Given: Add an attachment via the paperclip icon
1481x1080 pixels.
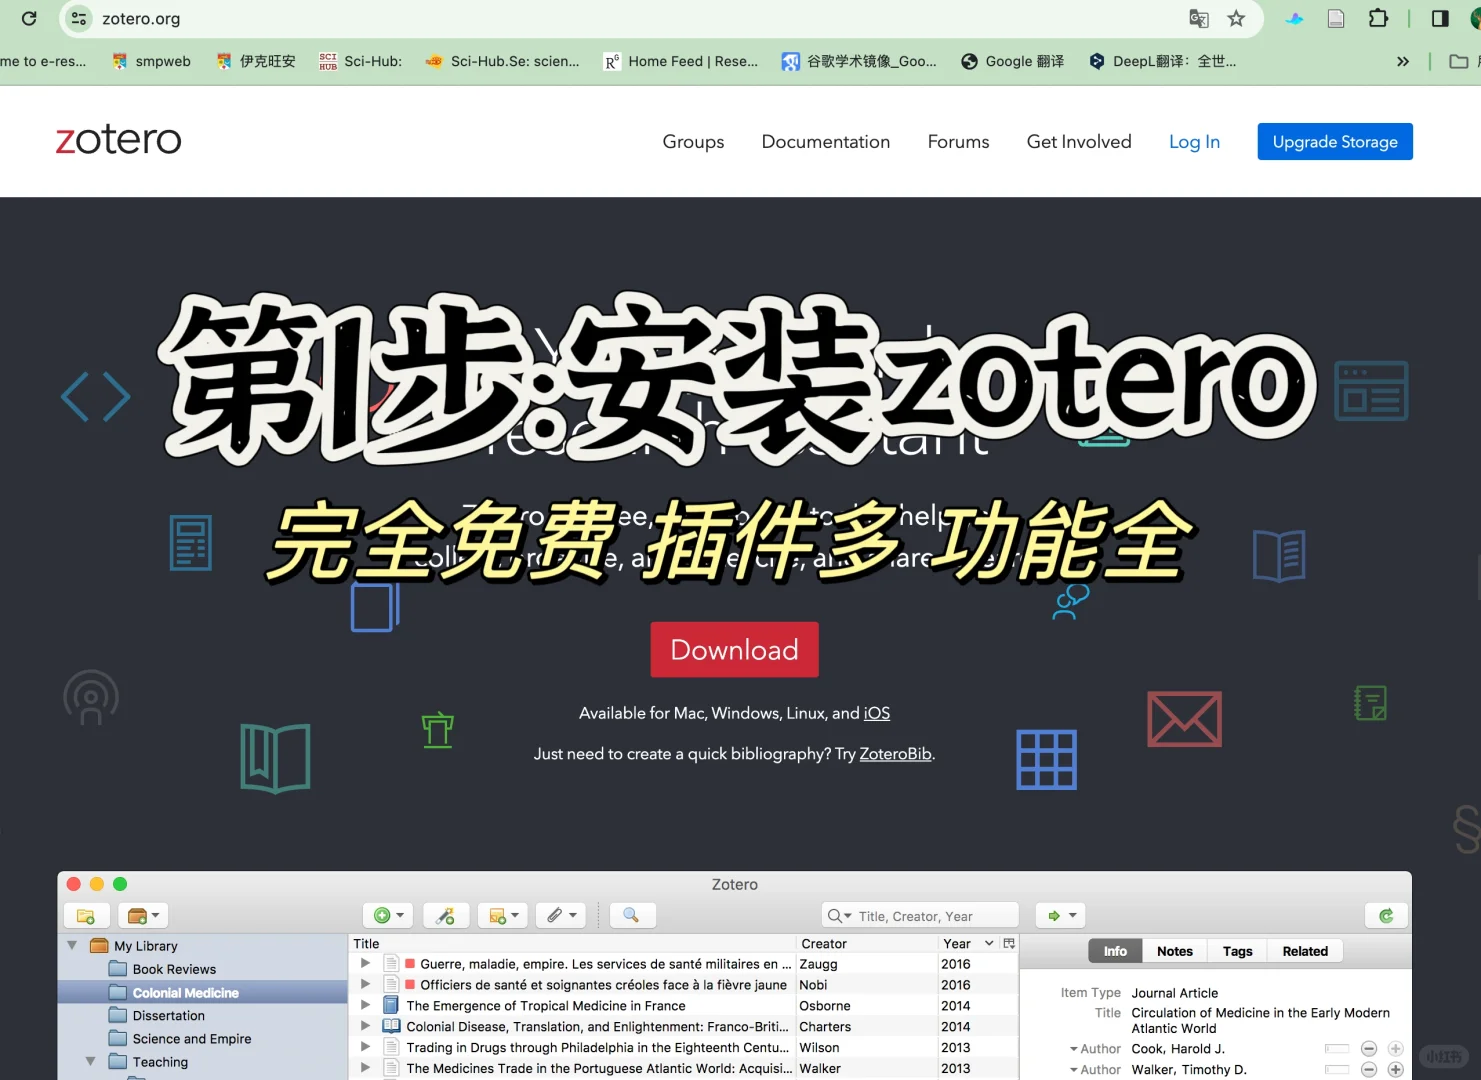Looking at the screenshot, I should pyautogui.click(x=555, y=915).
